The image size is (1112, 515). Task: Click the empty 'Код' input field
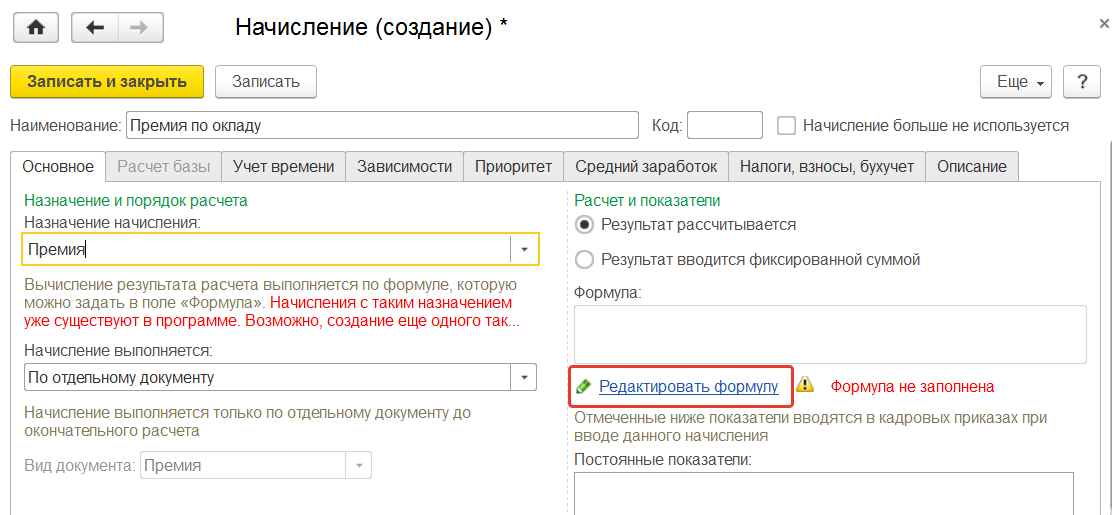tap(724, 126)
